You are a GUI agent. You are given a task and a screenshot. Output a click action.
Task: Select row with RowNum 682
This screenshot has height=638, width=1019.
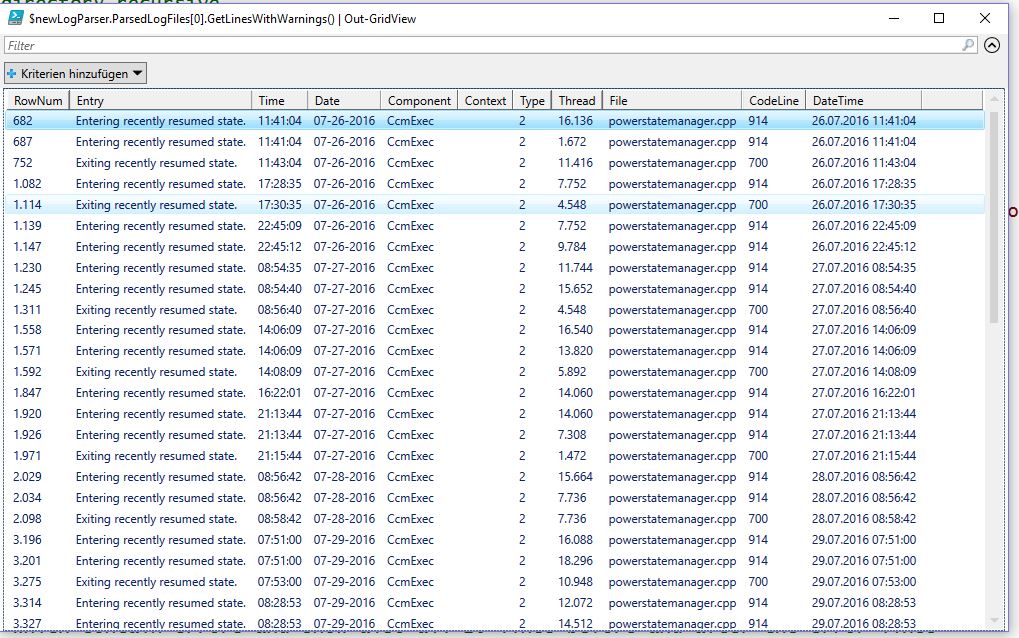[495, 121]
